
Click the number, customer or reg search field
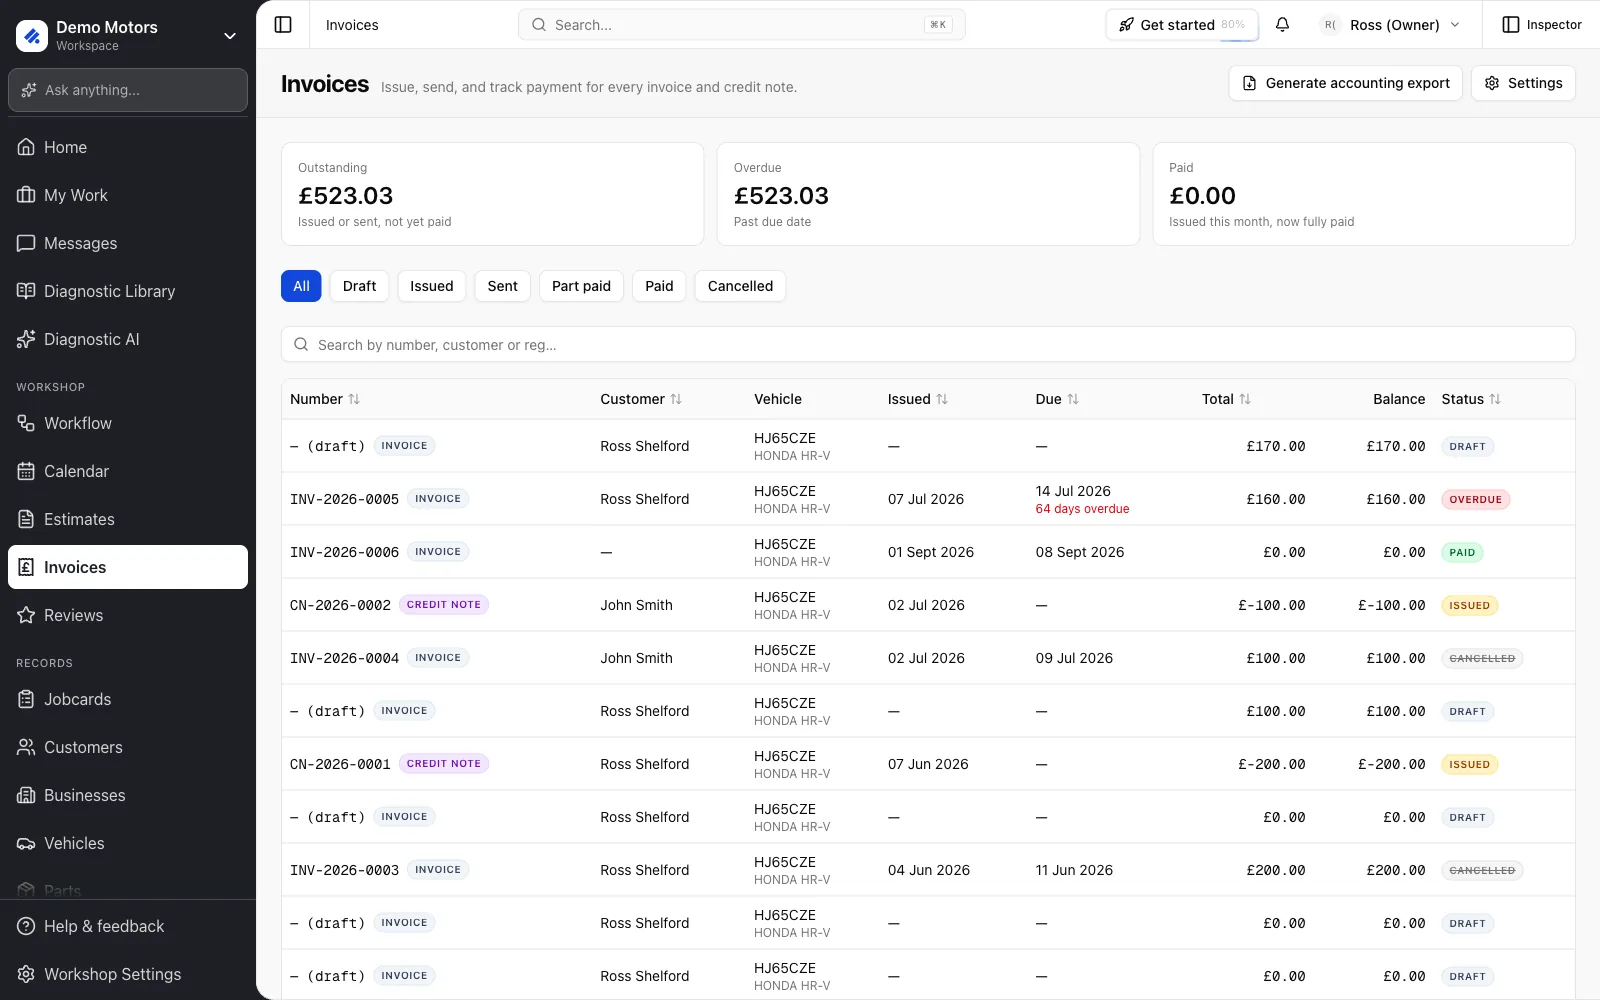[x=928, y=345]
